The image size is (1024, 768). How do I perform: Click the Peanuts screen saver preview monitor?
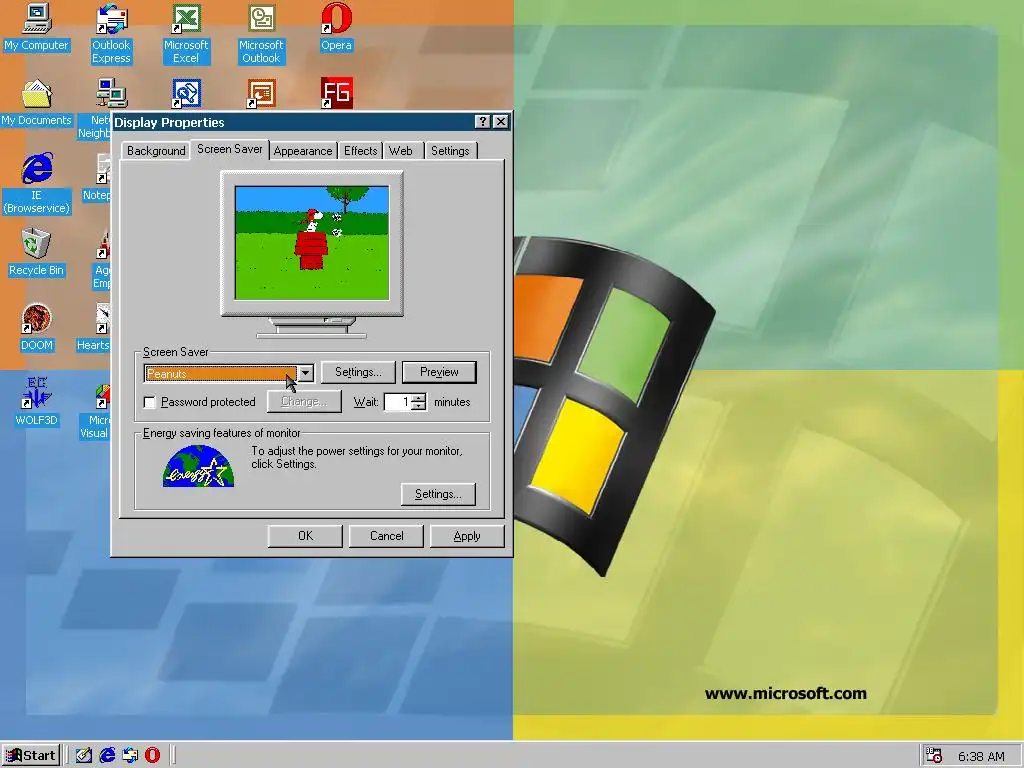click(x=312, y=243)
